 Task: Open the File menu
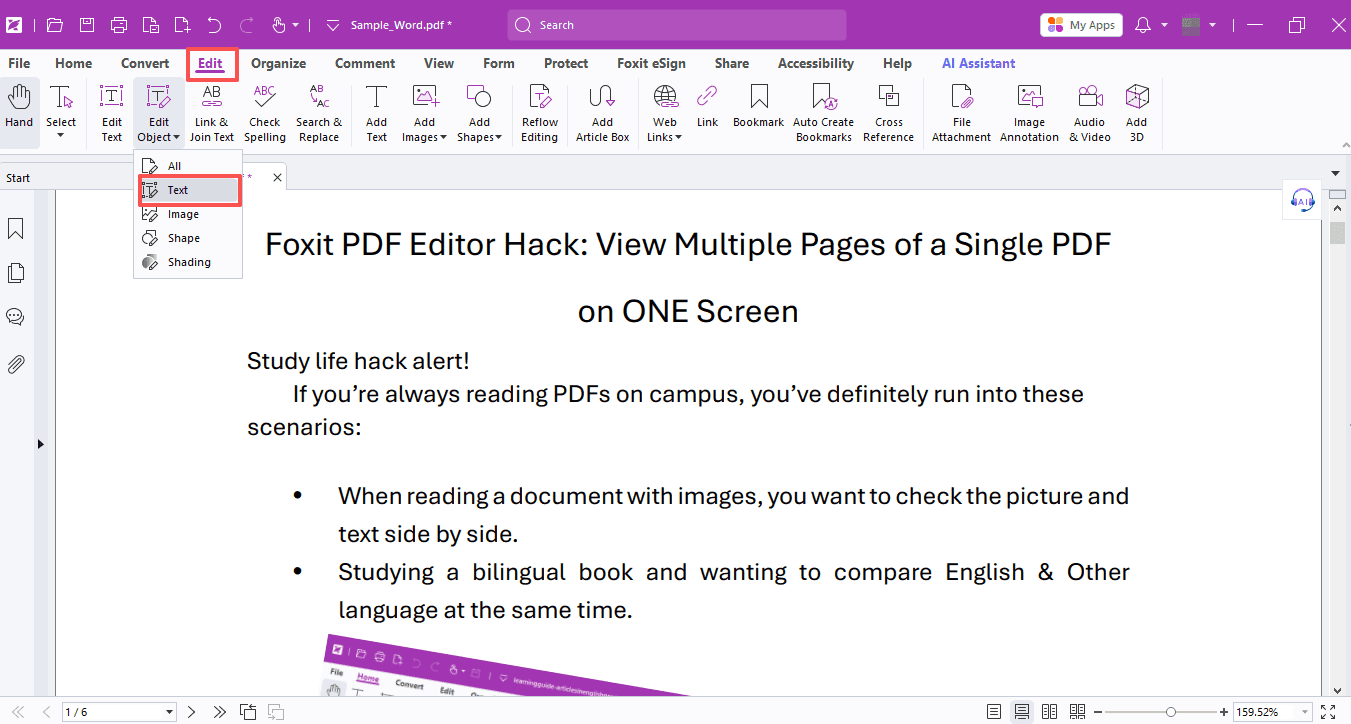point(19,63)
